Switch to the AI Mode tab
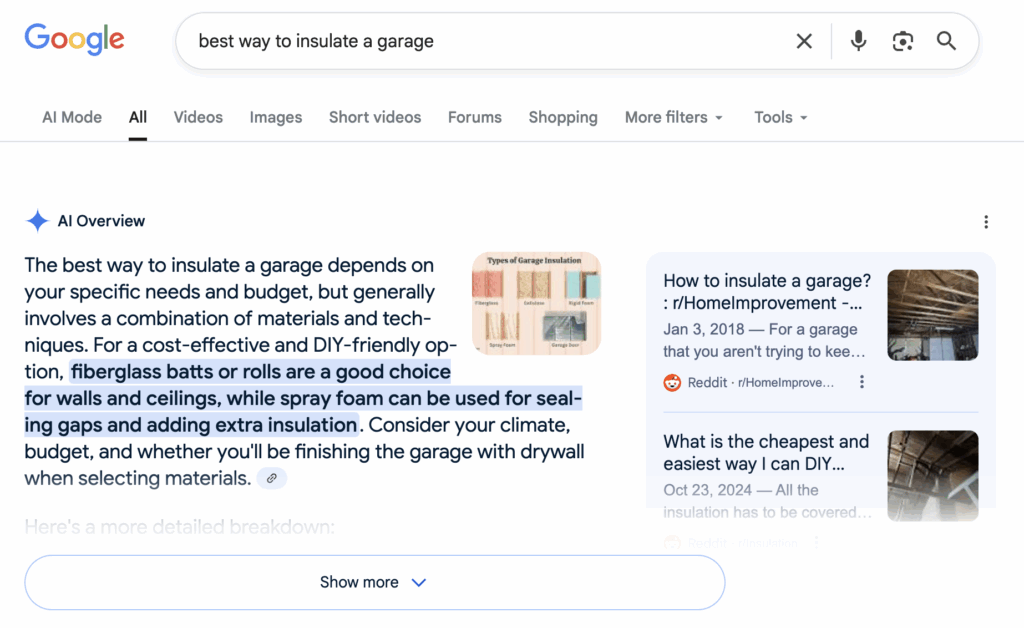 (72, 117)
